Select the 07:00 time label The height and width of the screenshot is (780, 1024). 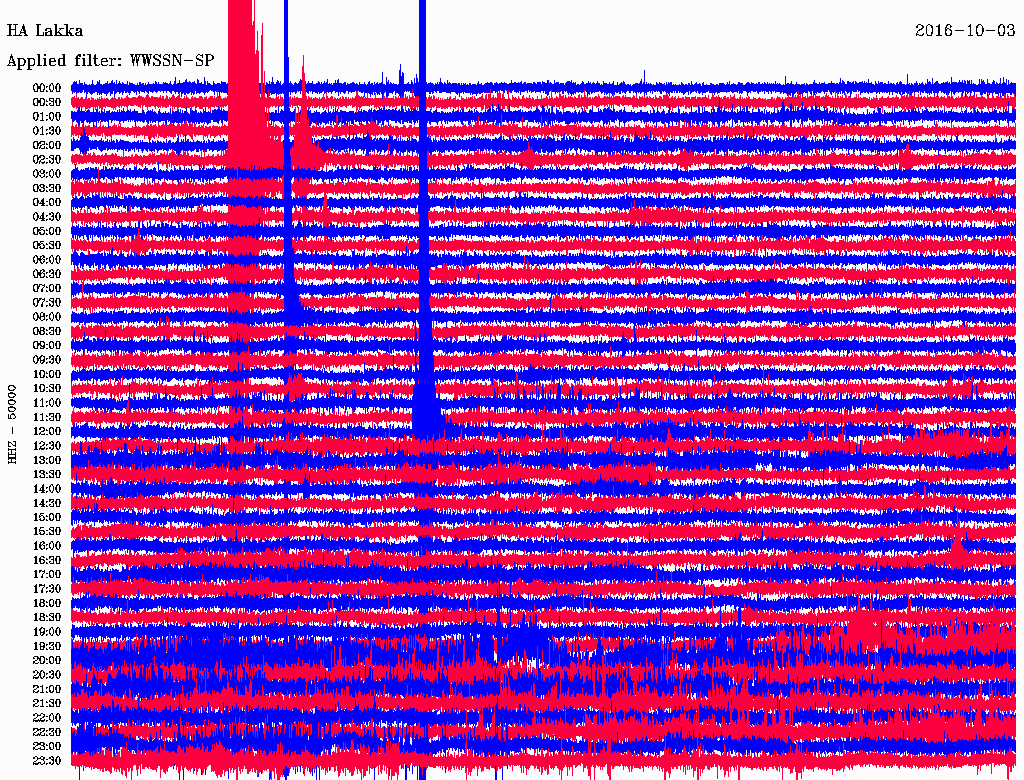pyautogui.click(x=47, y=288)
